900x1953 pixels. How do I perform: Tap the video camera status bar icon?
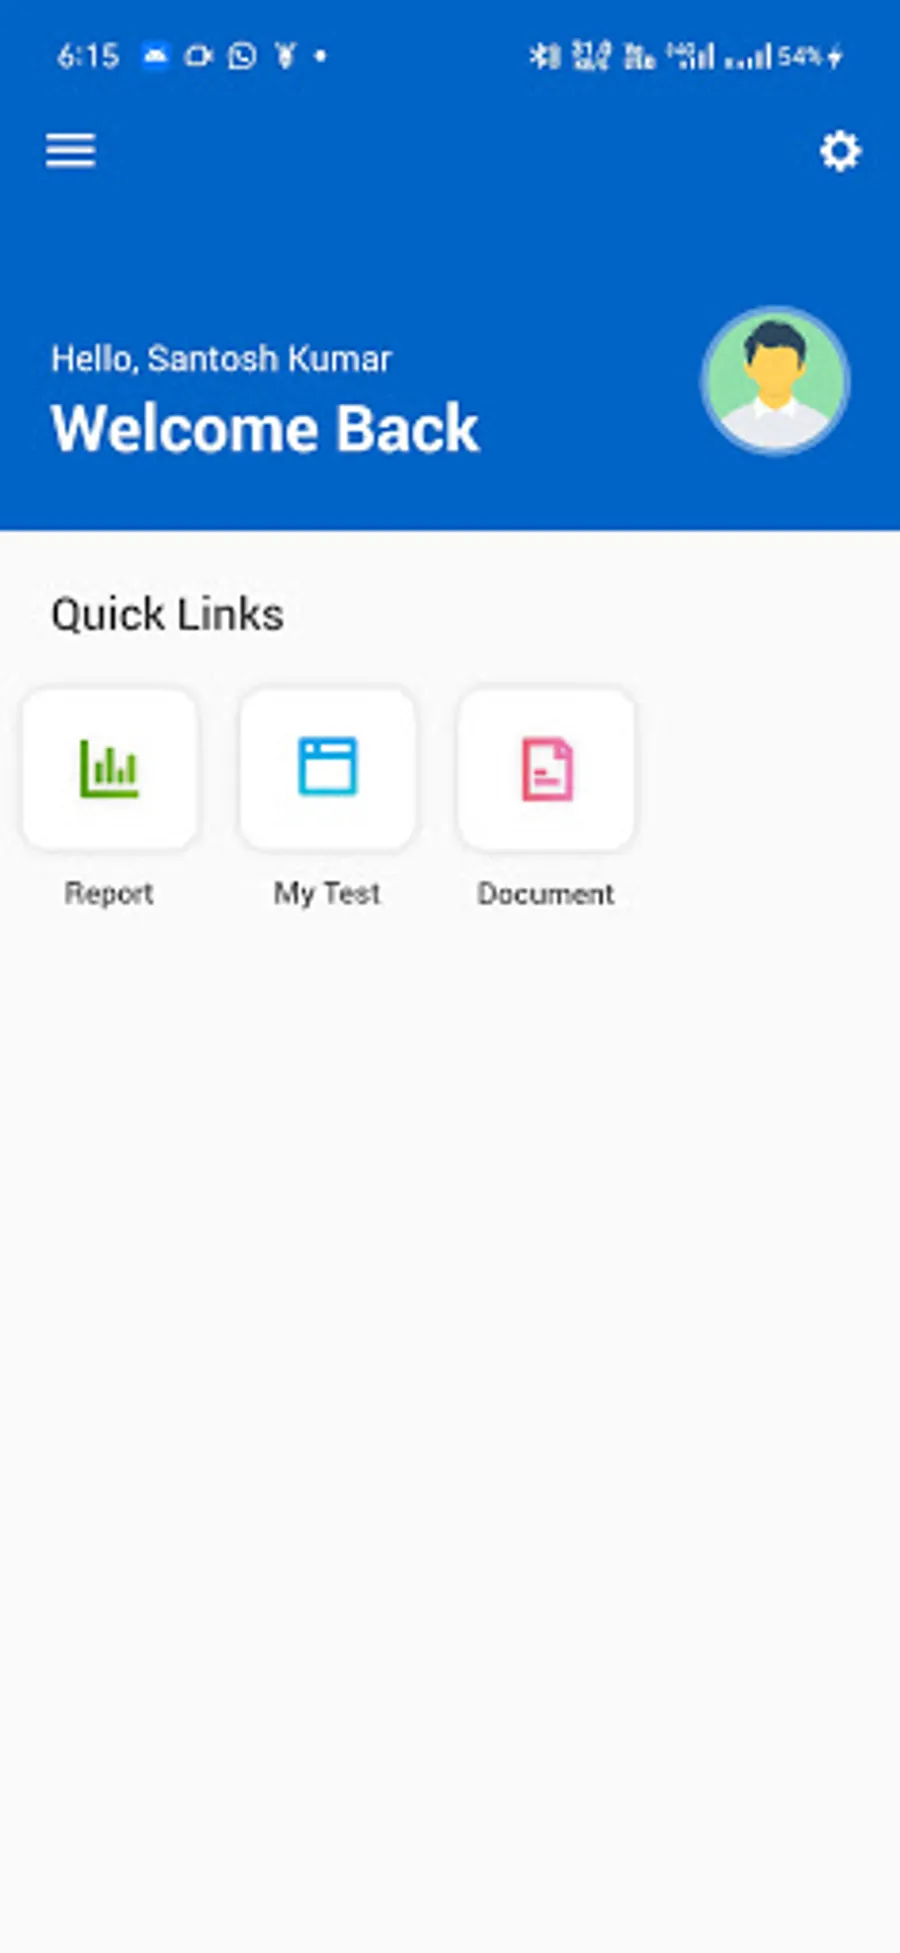click(198, 56)
